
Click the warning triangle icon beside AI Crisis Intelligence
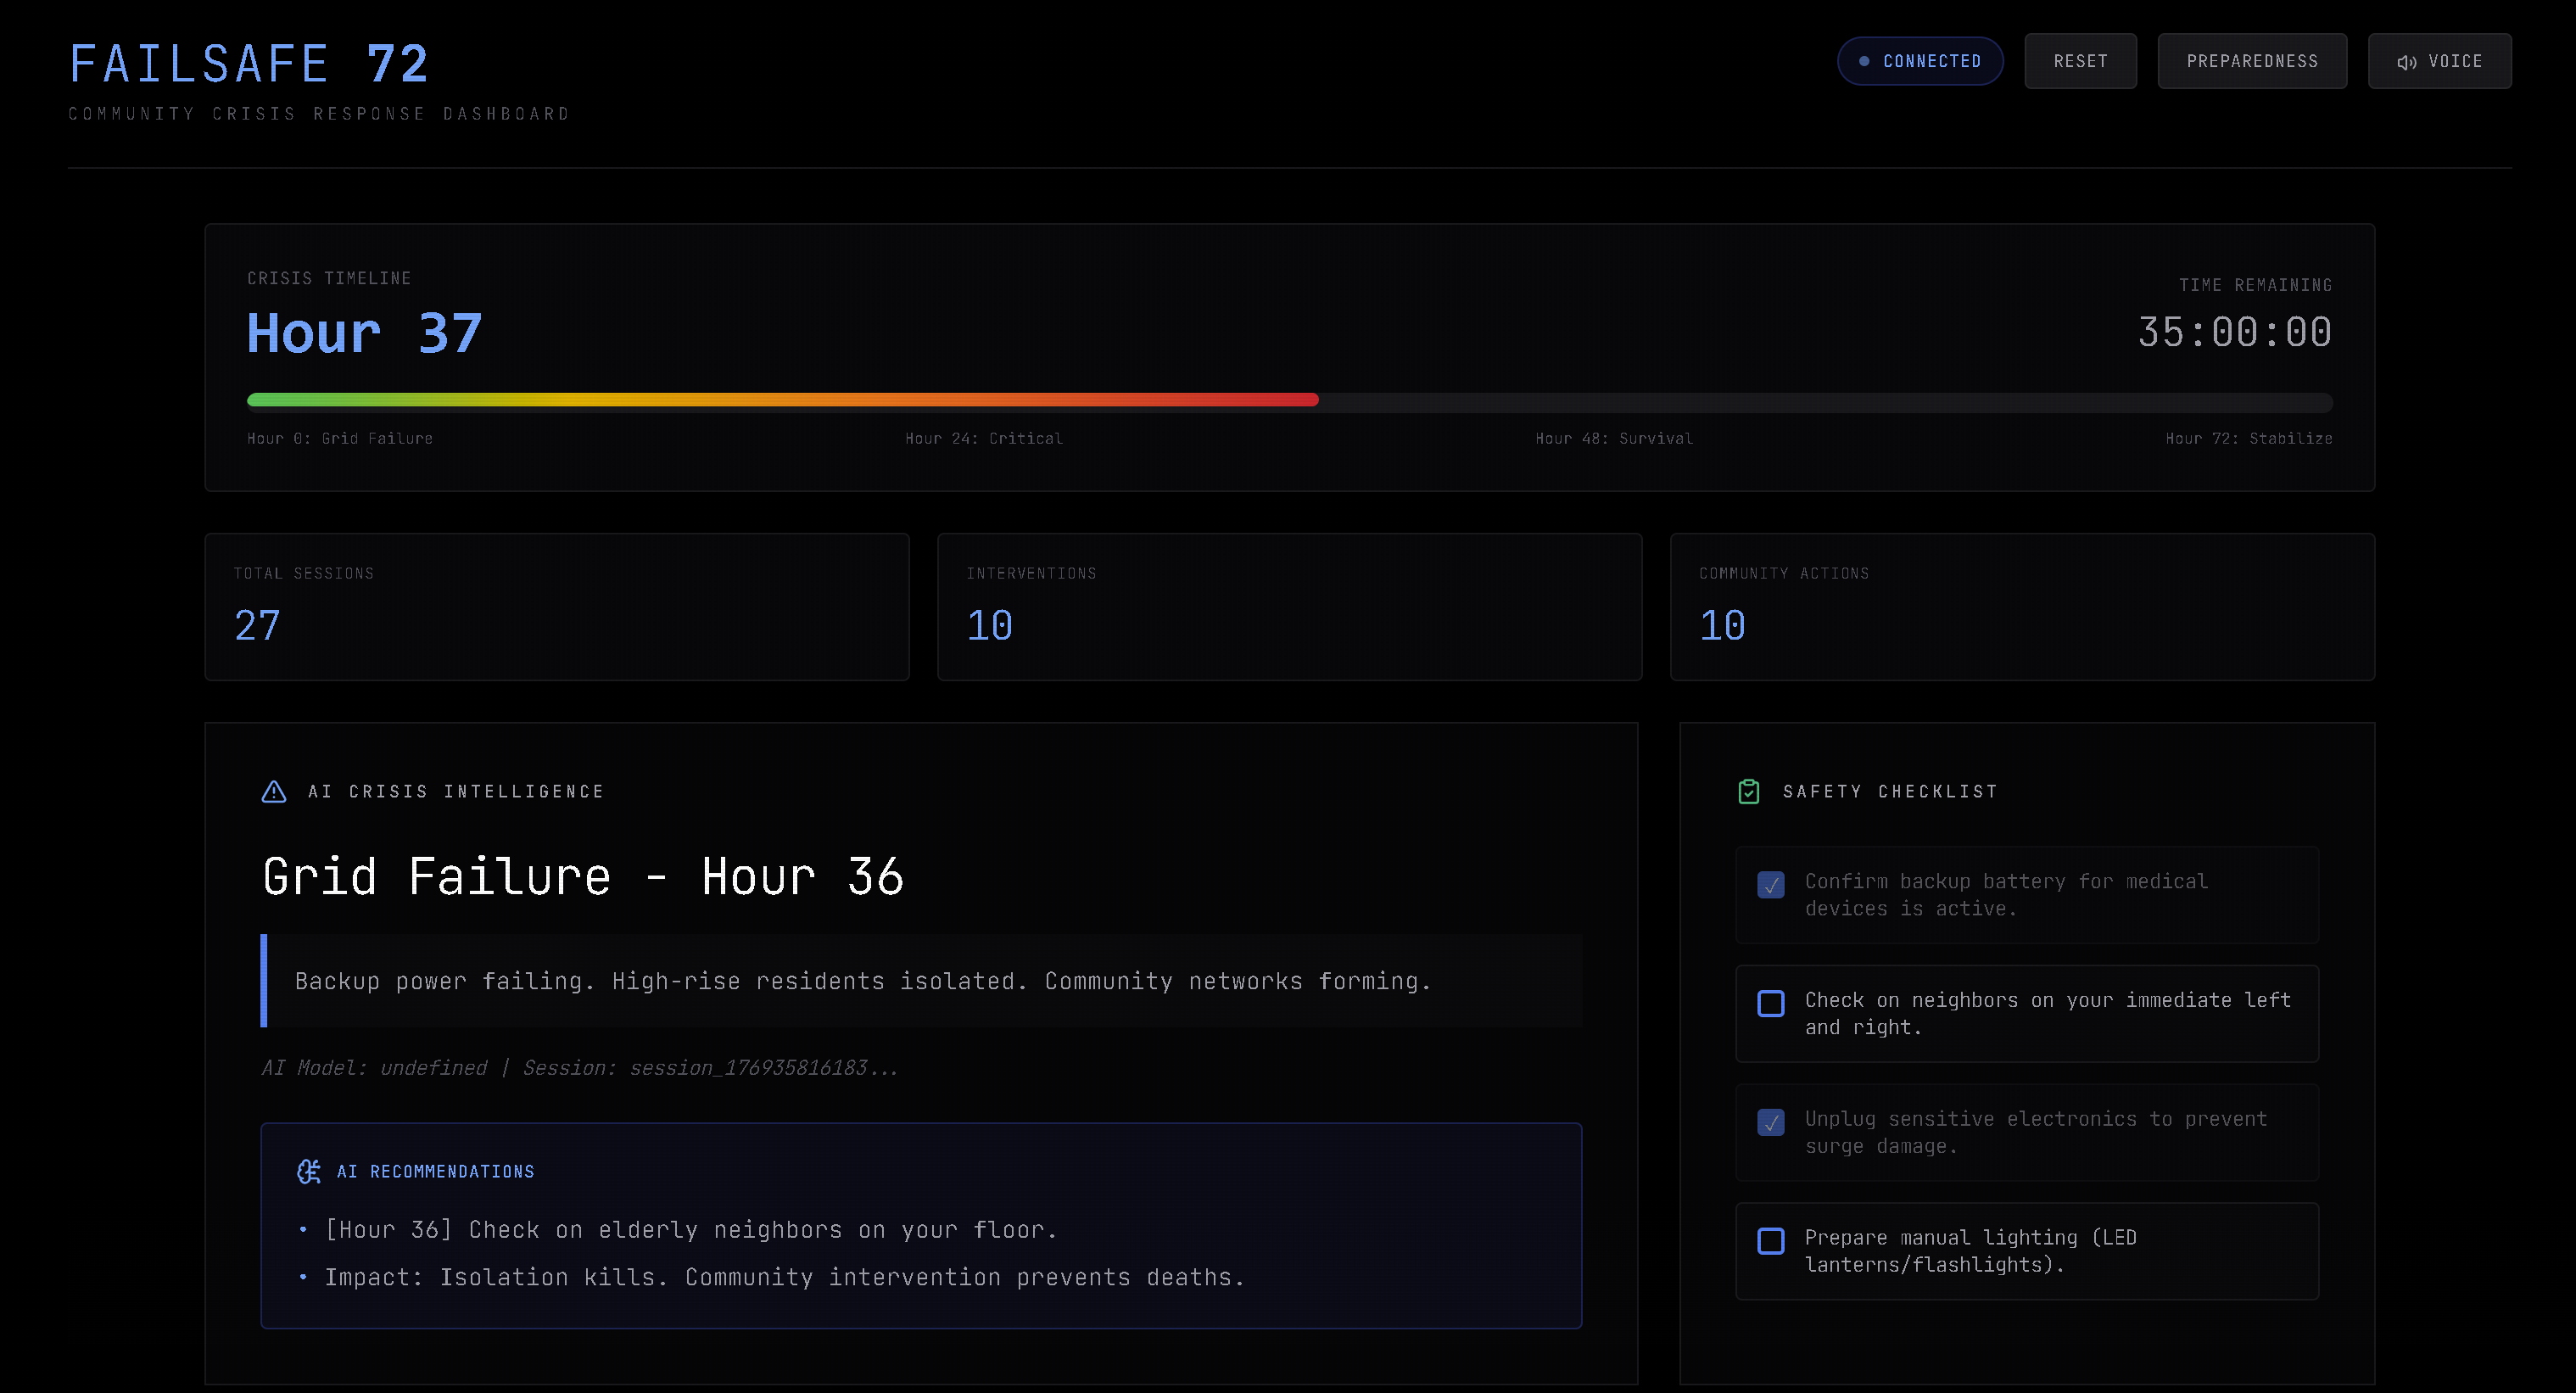pyautogui.click(x=274, y=792)
